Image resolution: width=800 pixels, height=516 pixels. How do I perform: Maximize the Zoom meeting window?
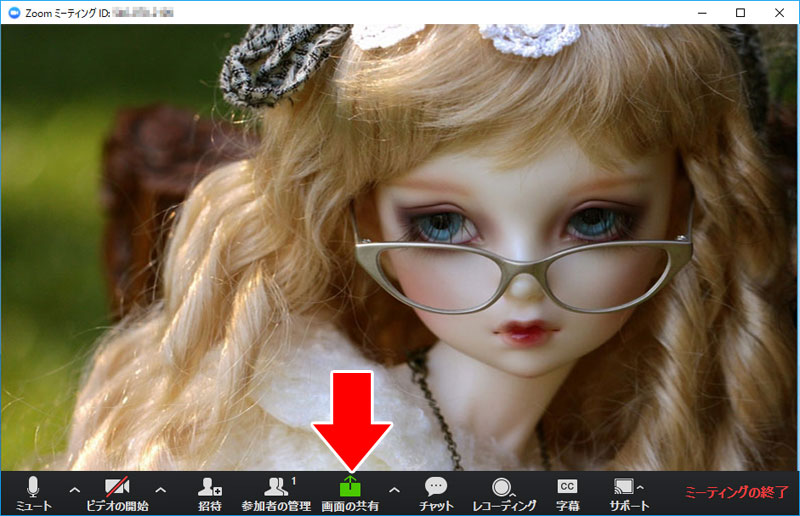point(741,12)
